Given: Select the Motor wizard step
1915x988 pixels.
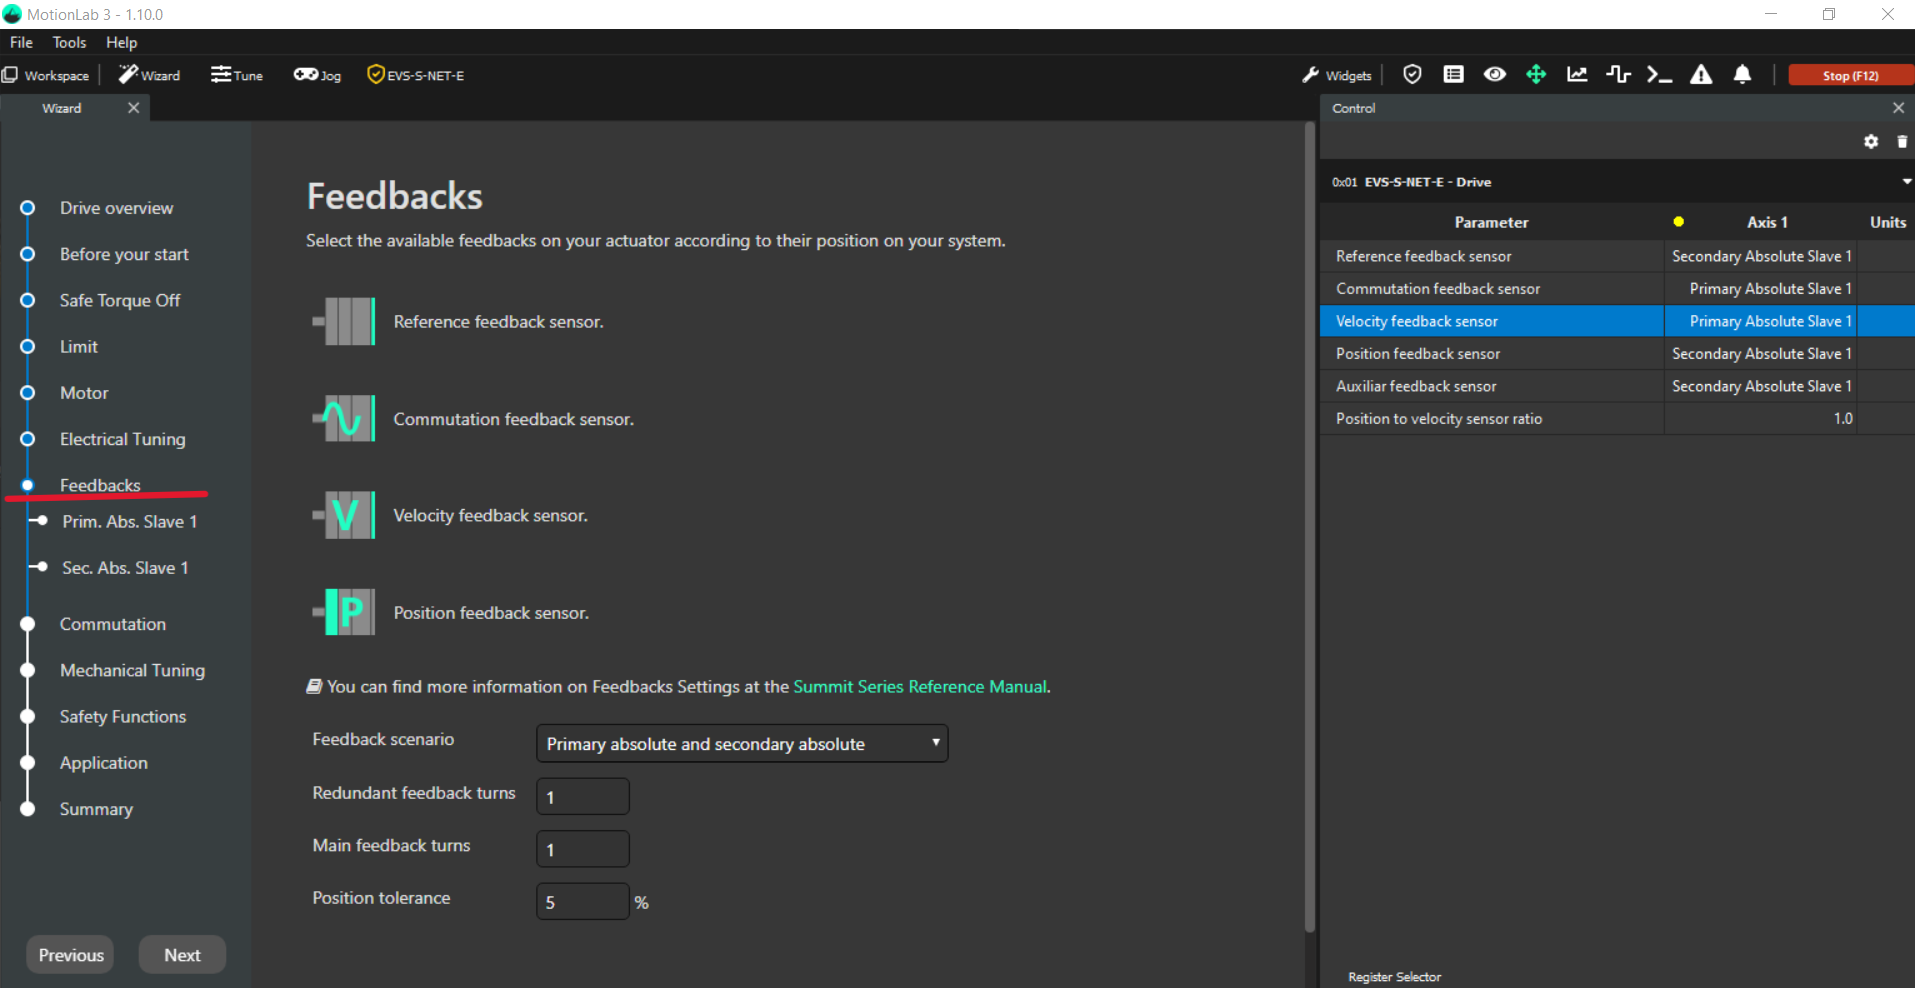Looking at the screenshot, I should coord(84,393).
